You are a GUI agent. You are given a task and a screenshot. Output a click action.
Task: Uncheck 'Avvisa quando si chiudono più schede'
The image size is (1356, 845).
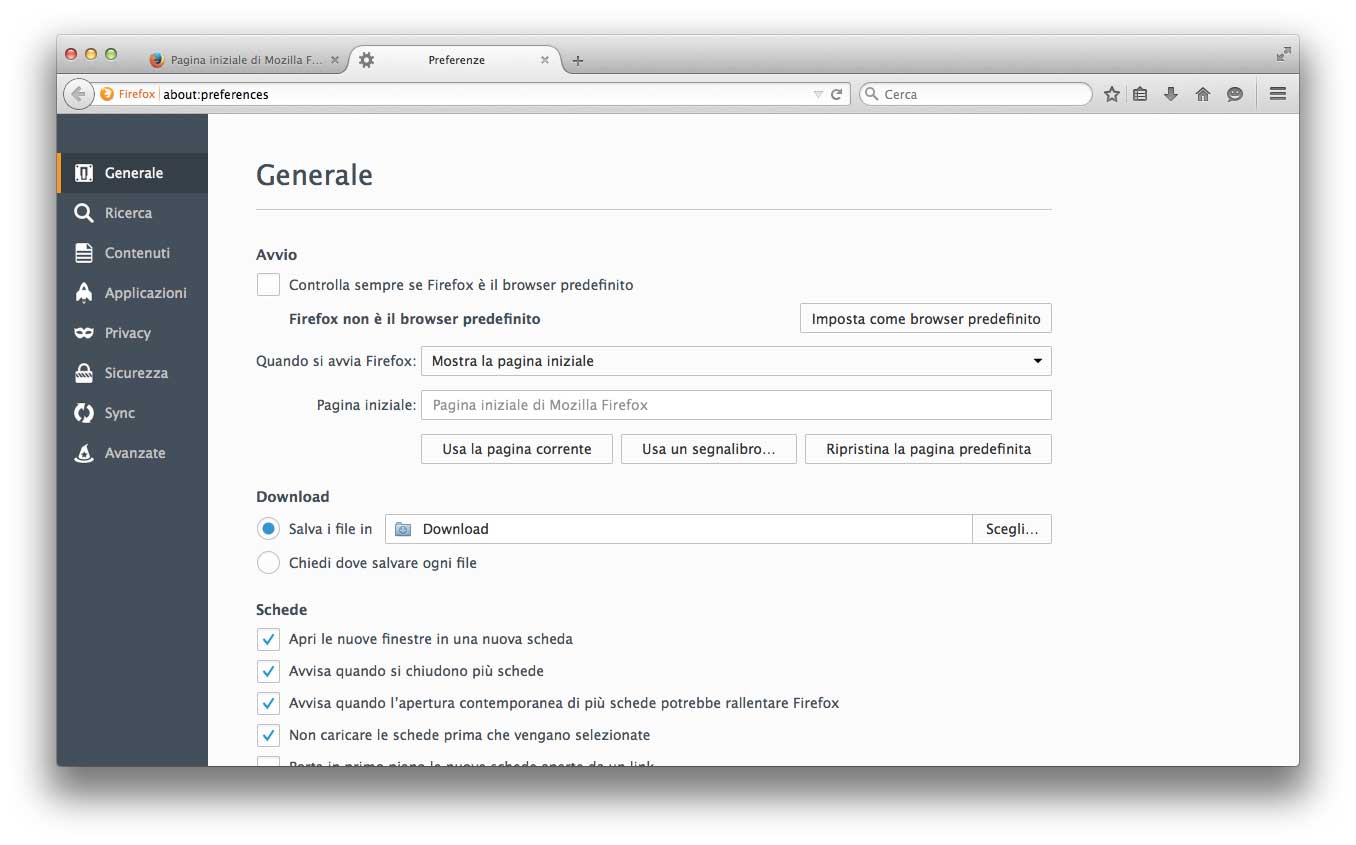click(x=268, y=671)
